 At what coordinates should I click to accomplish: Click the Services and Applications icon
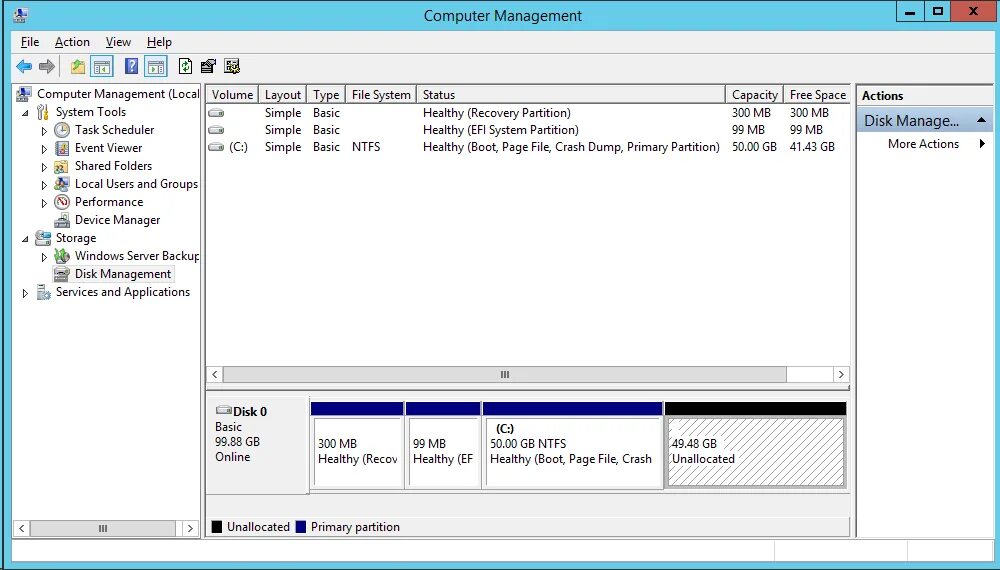[x=43, y=292]
